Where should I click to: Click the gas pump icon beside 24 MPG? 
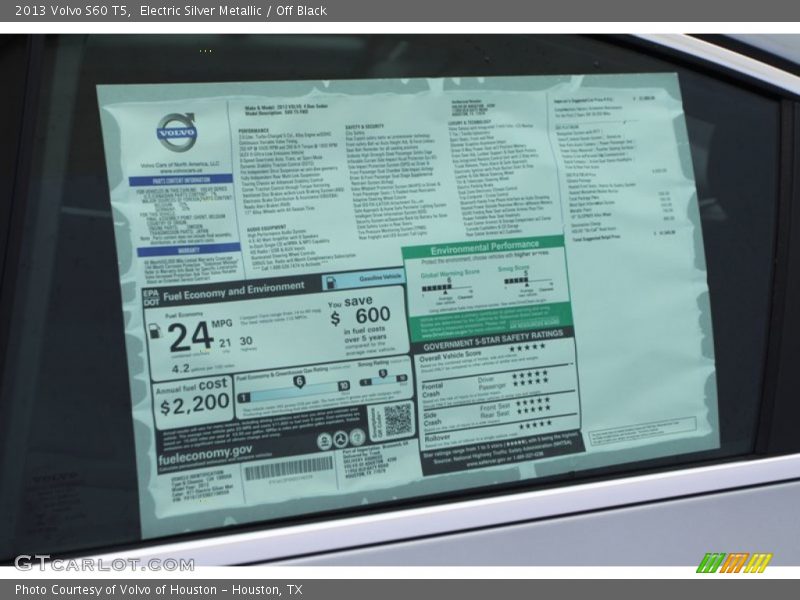click(155, 331)
